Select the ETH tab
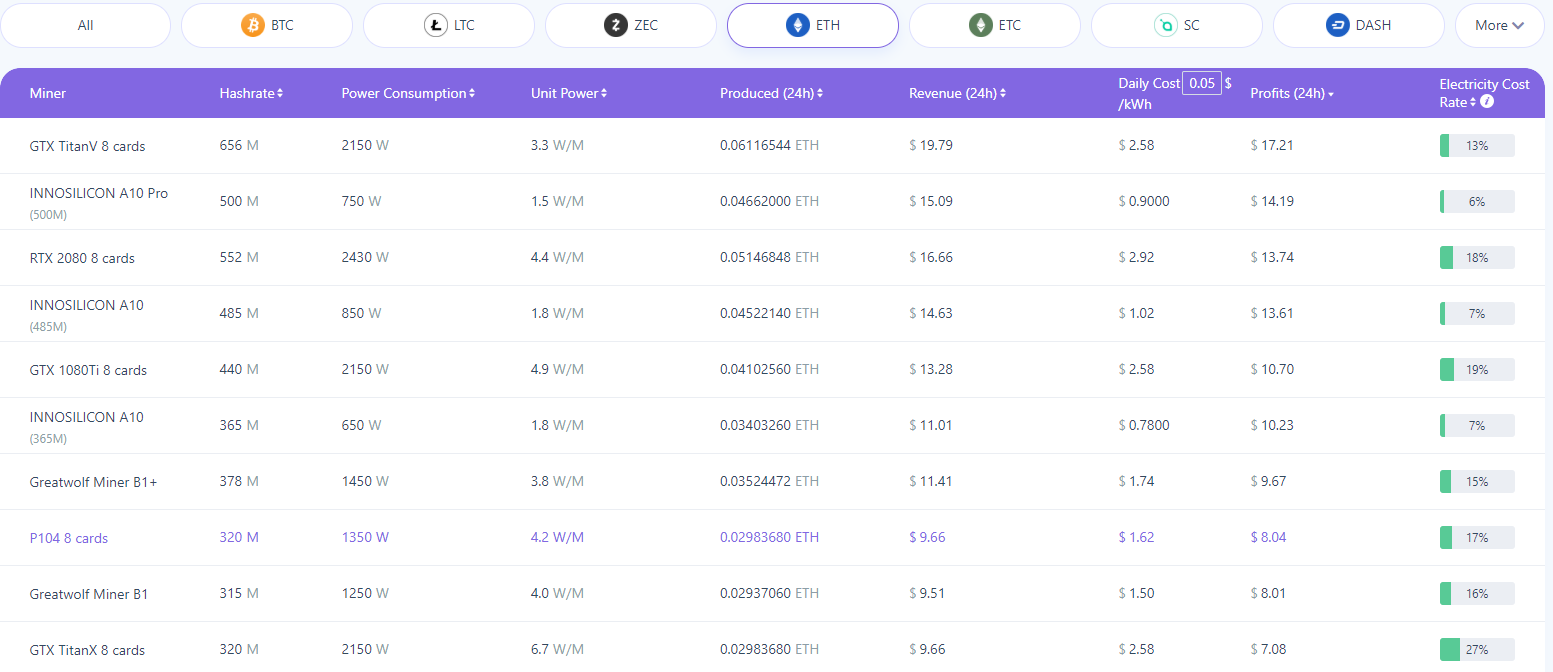This screenshot has height=672, width=1553. (x=812, y=24)
